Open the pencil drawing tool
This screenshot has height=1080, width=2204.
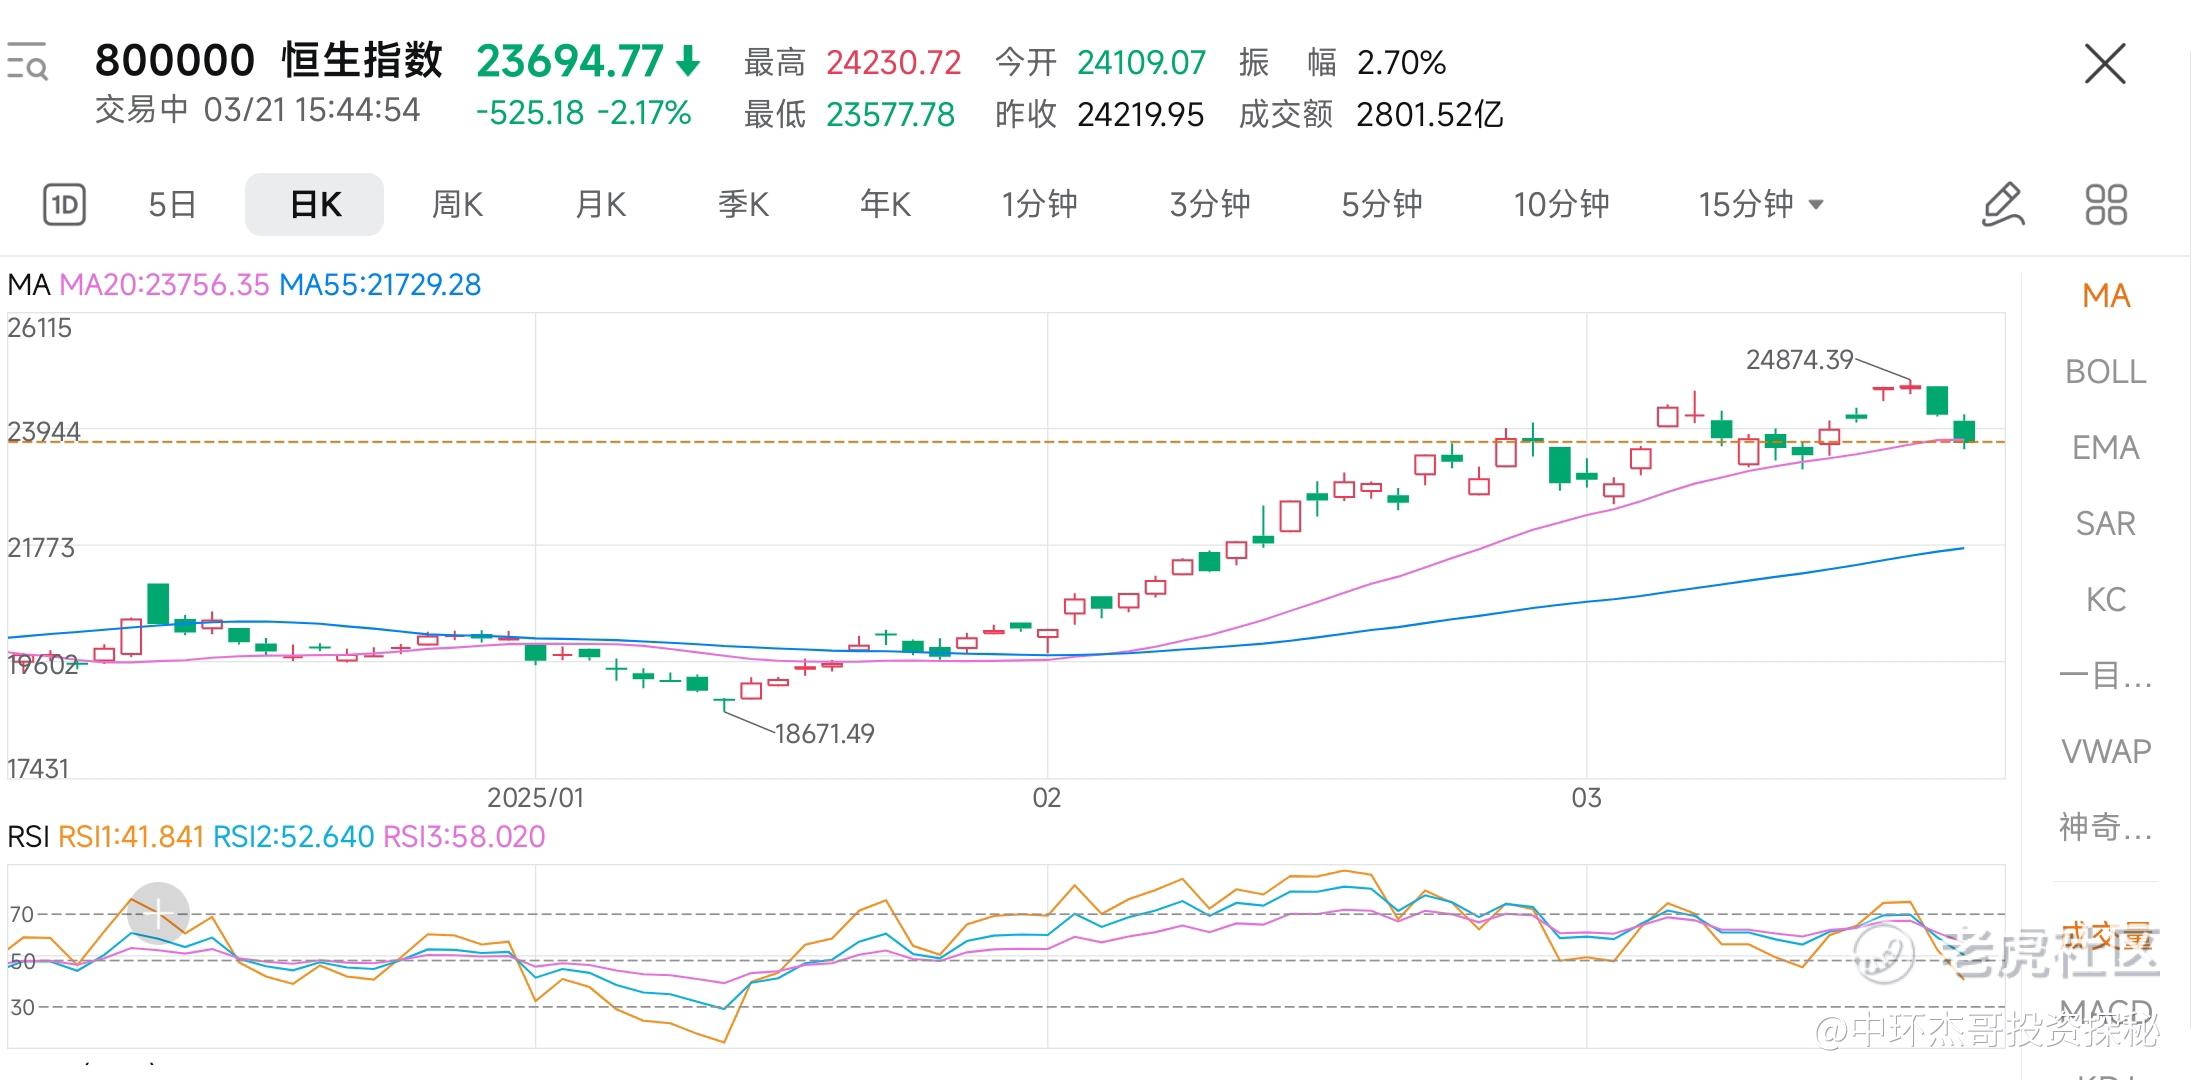coord(2003,205)
